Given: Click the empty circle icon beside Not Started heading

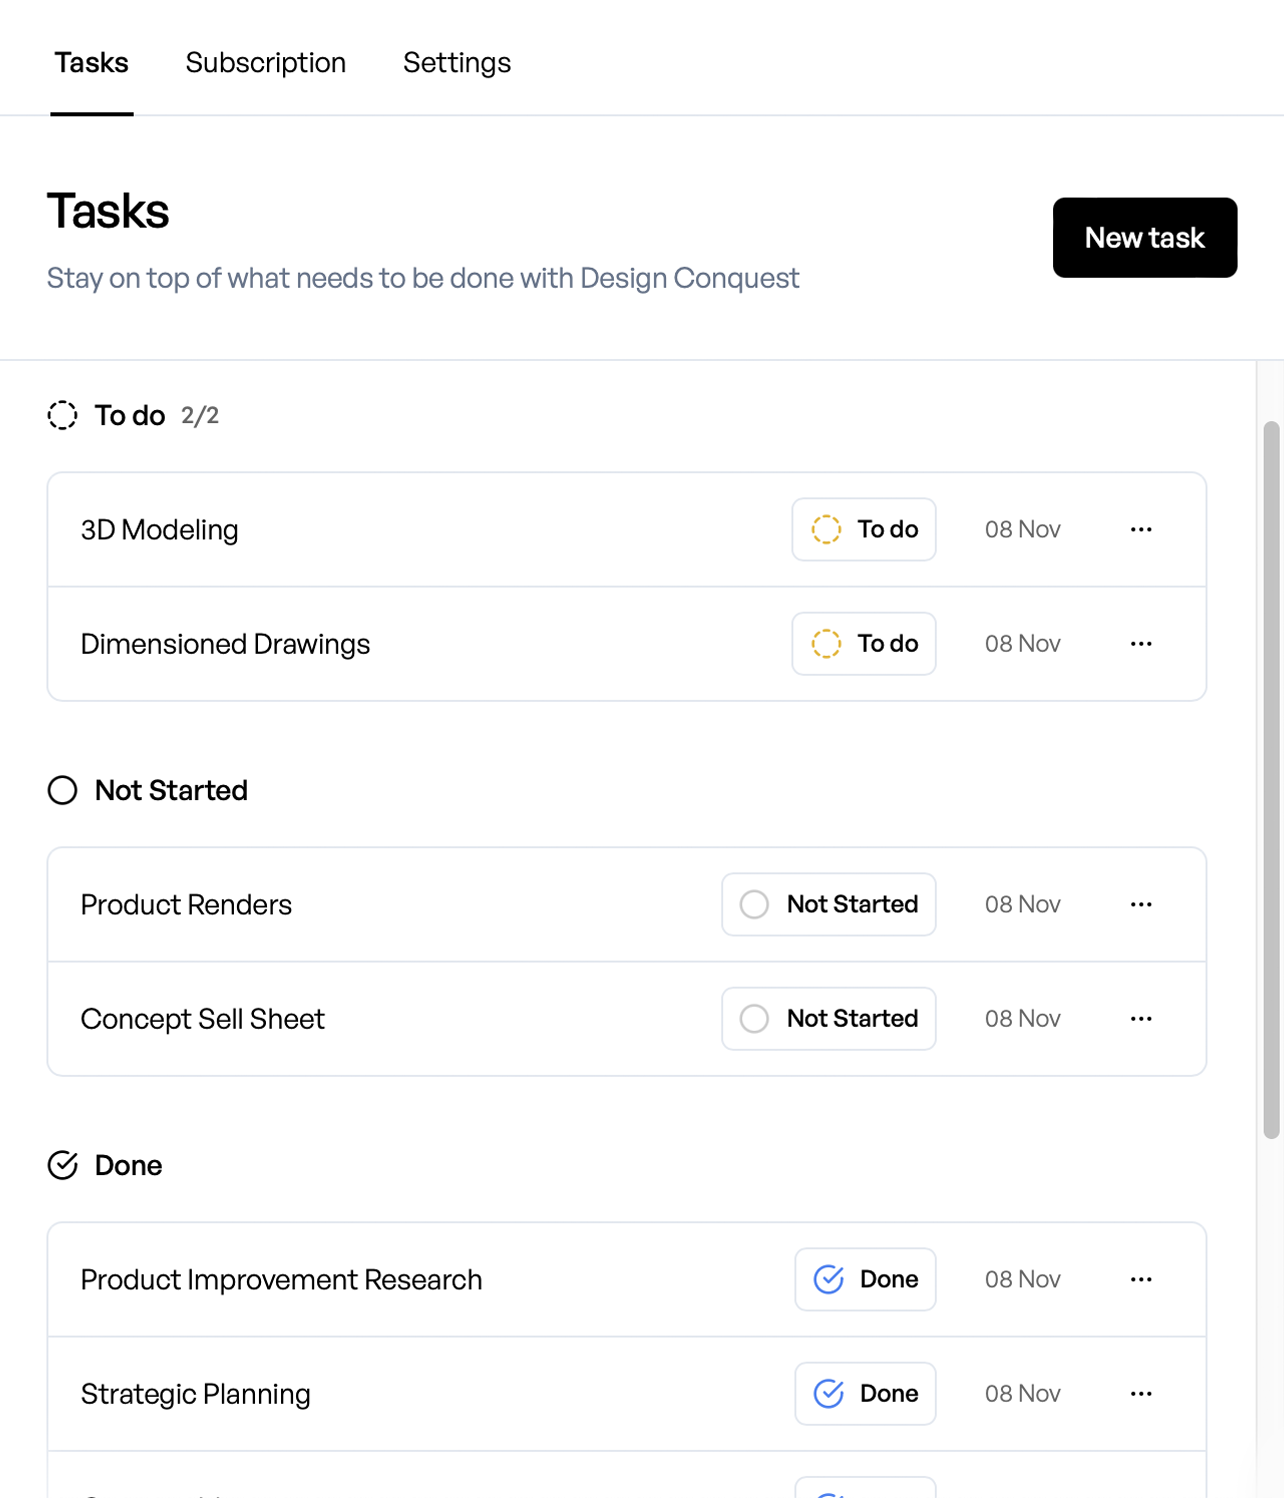Looking at the screenshot, I should click(x=62, y=790).
